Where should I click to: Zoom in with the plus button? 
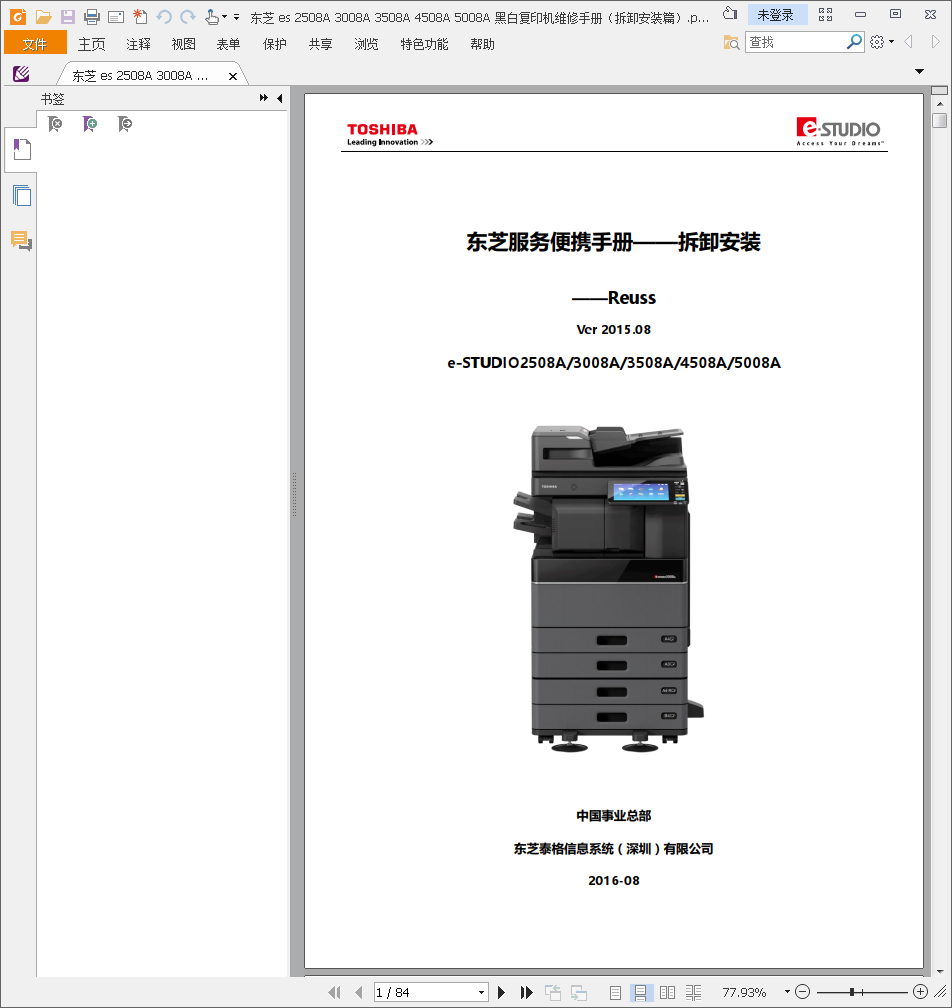921,992
